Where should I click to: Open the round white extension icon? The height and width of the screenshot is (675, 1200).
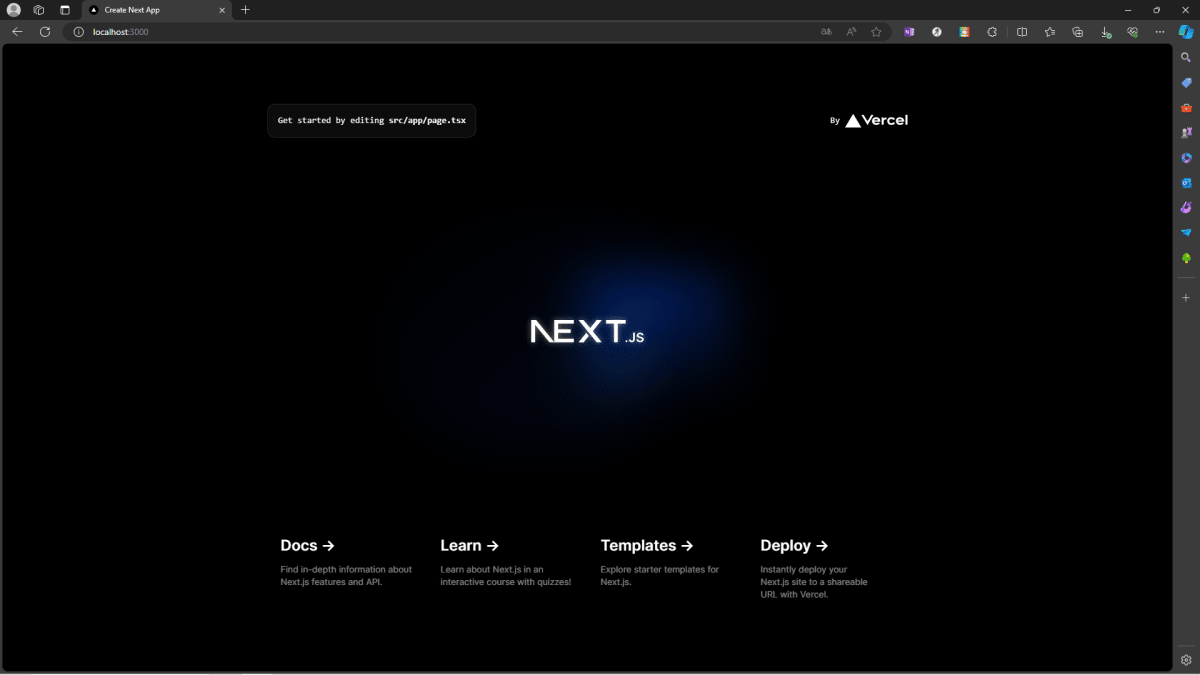point(937,32)
